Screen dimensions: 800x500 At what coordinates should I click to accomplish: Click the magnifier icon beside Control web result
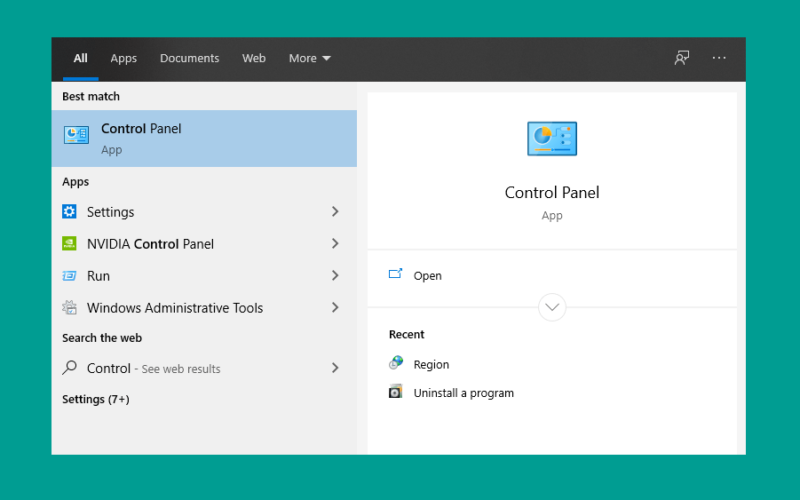click(69, 367)
